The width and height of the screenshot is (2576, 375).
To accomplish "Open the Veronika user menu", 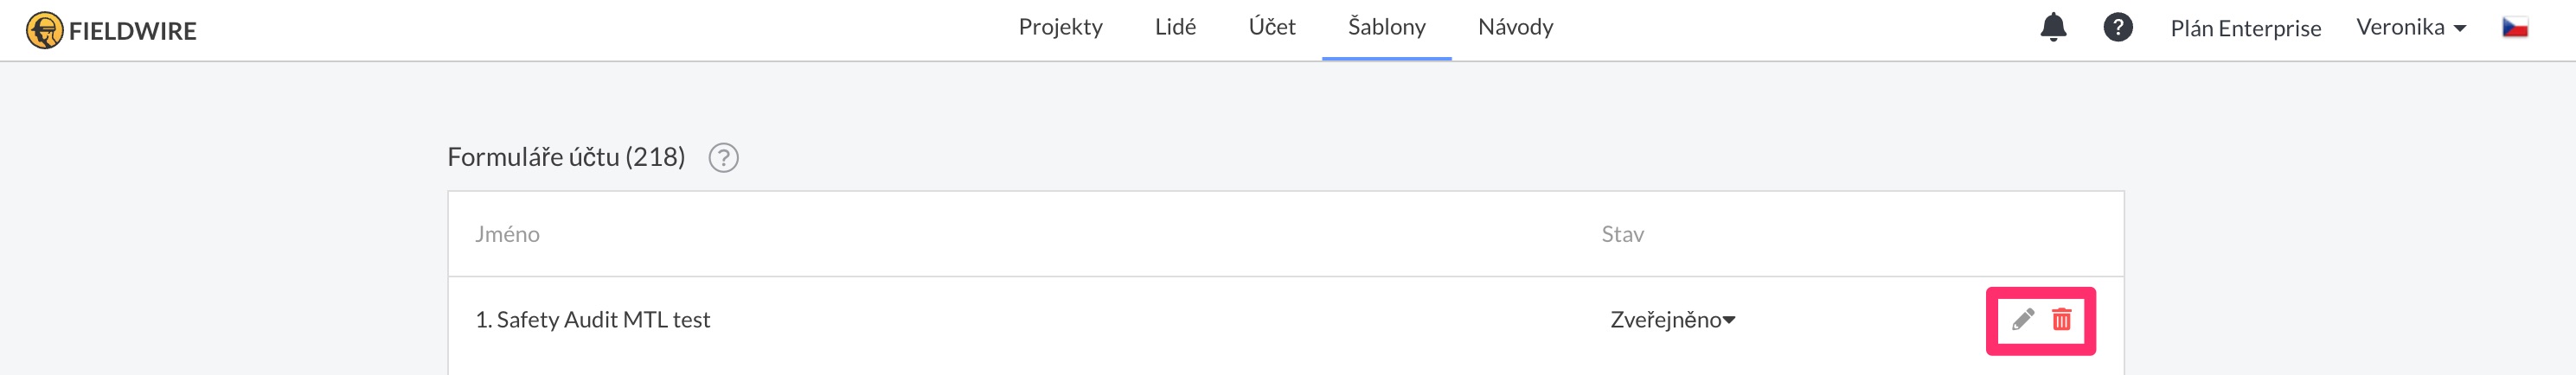I will tap(2410, 27).
